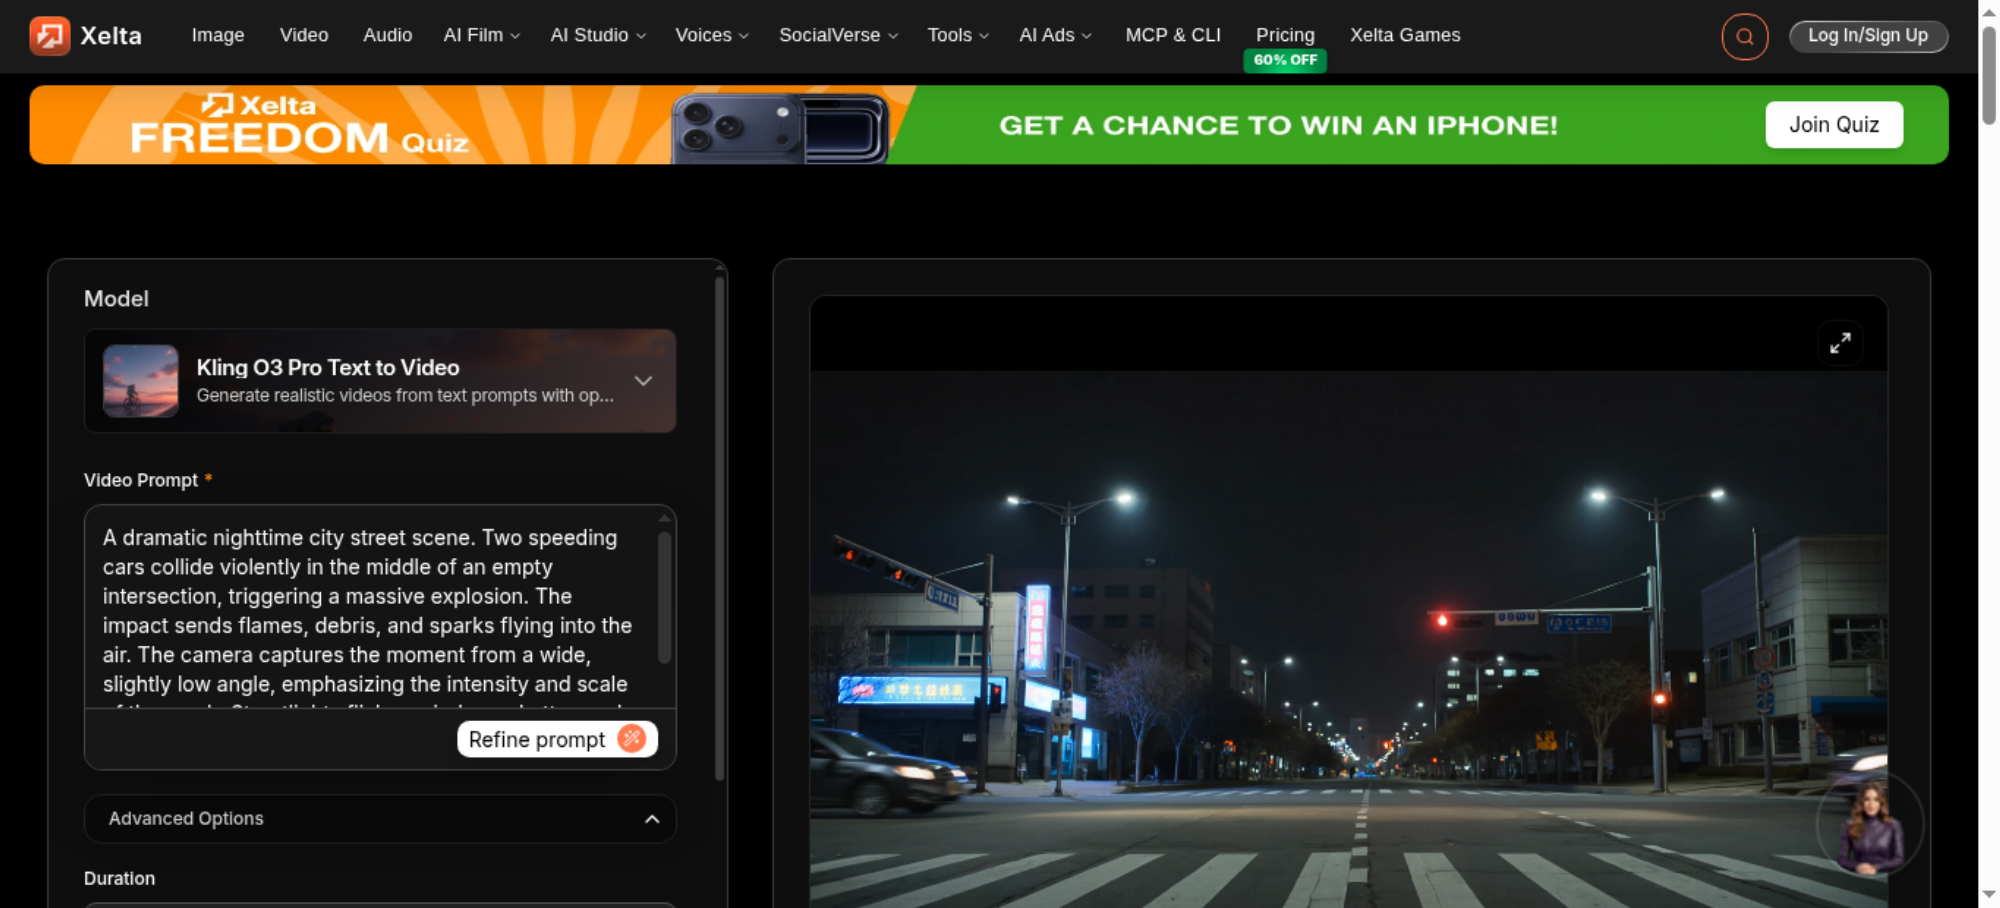Open the AI Ads menu
Image resolution: width=2000 pixels, height=908 pixels.
pos(1055,35)
